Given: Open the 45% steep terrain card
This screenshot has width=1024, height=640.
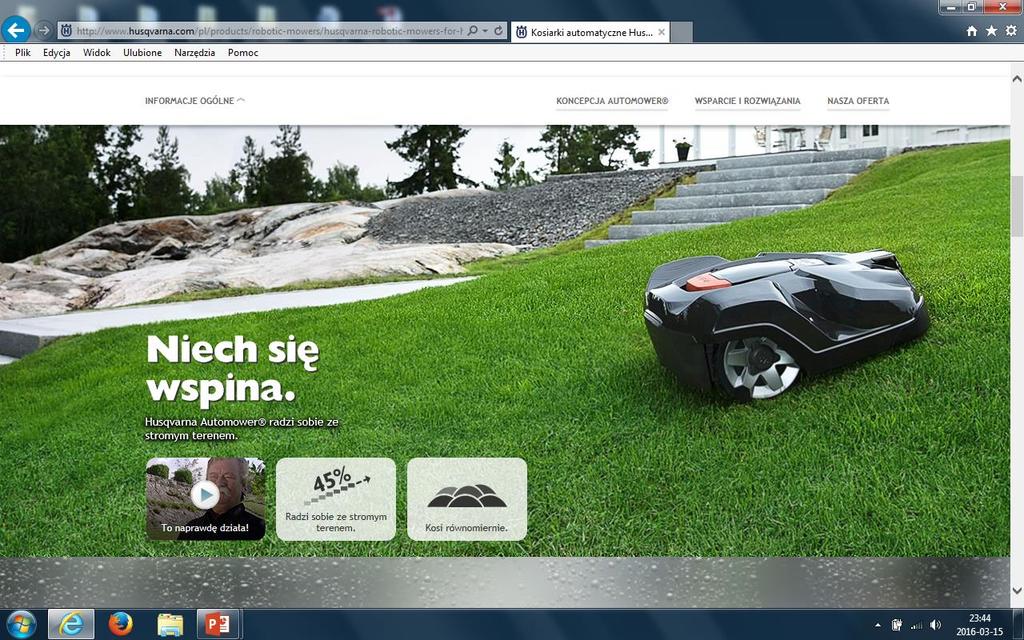Looking at the screenshot, I should click(x=336, y=499).
